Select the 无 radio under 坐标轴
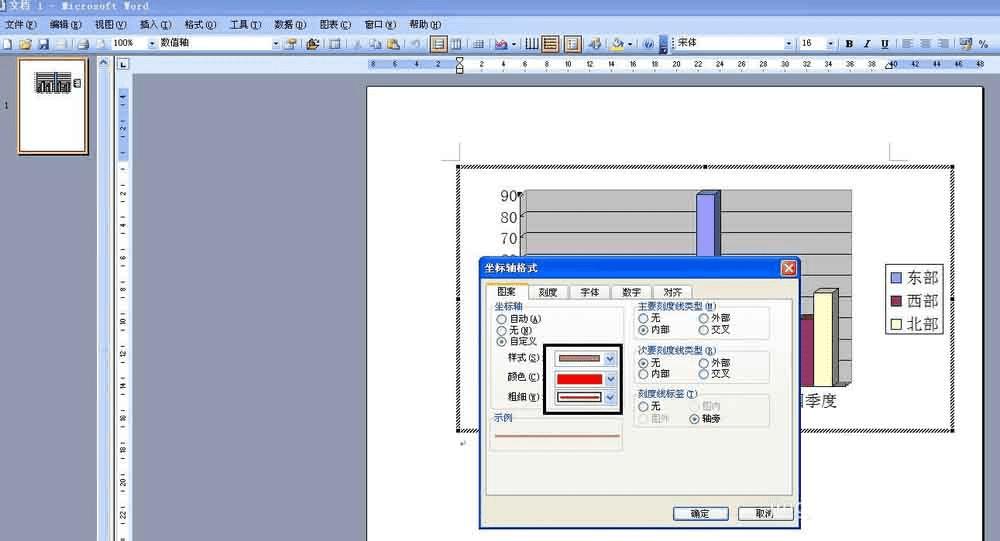 502,330
